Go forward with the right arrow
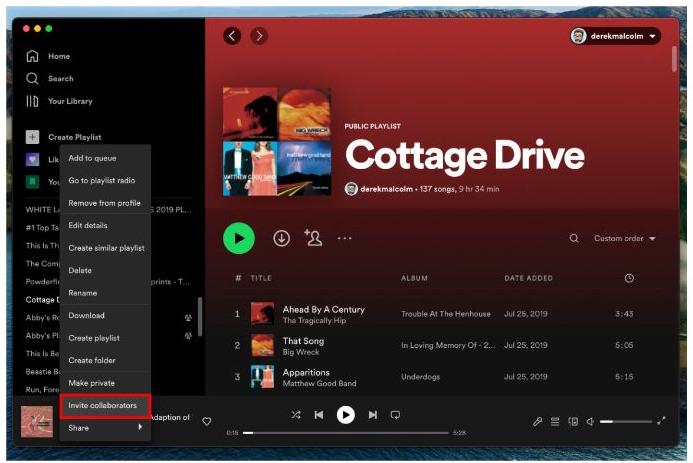 click(259, 36)
